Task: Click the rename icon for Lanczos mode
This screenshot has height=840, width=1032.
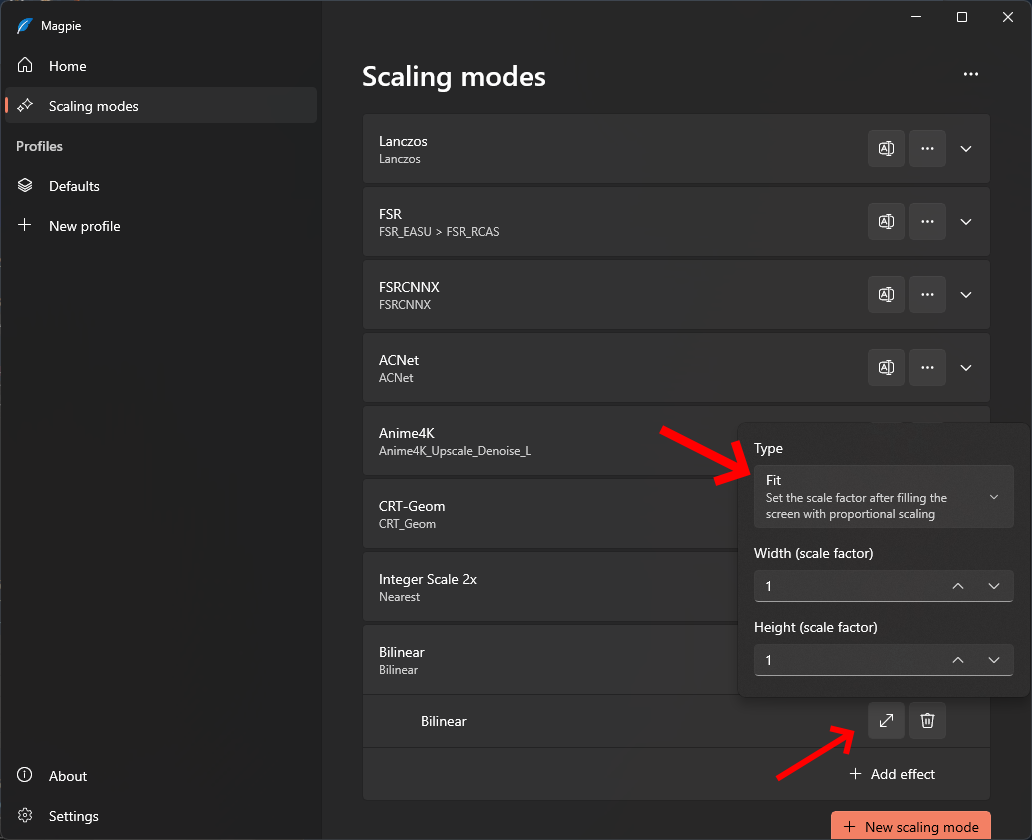Action: tap(886, 148)
